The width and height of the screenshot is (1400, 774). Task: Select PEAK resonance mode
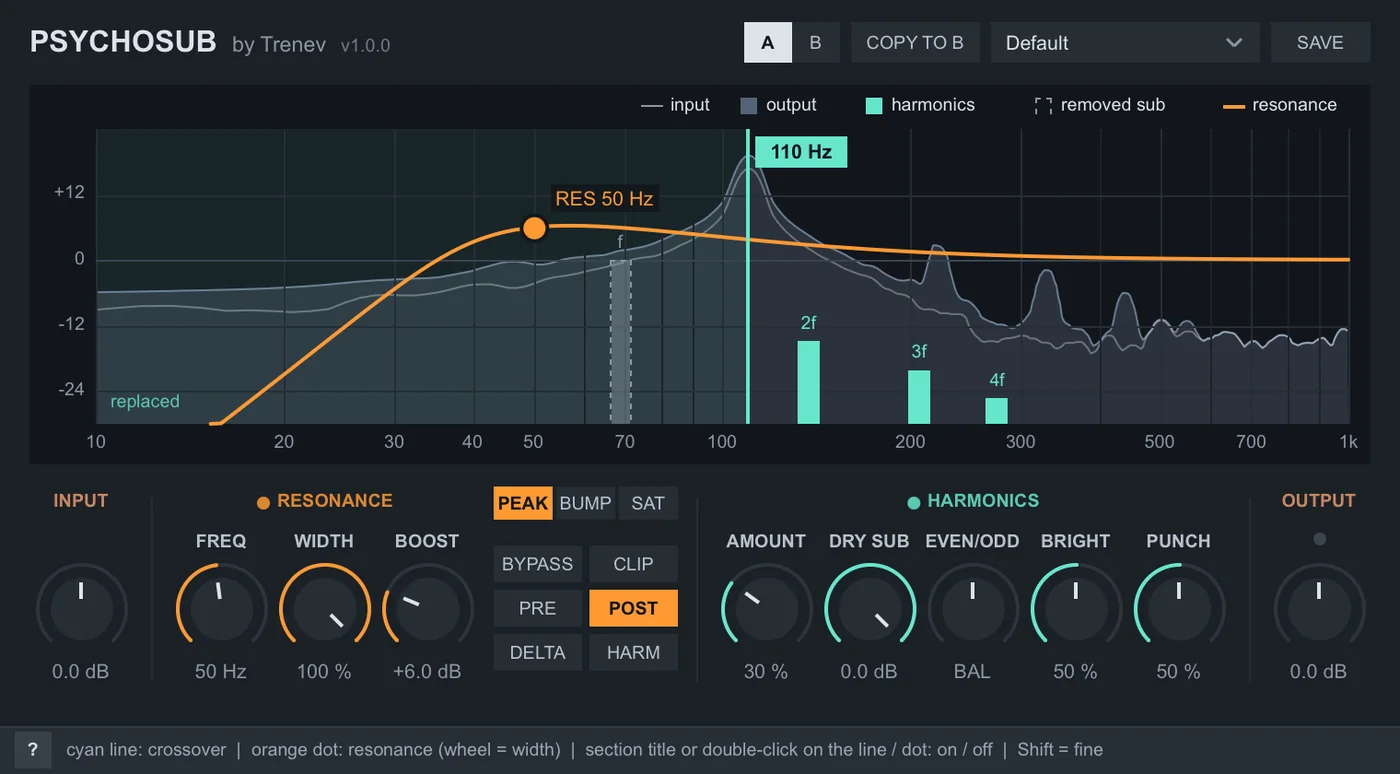(x=523, y=503)
